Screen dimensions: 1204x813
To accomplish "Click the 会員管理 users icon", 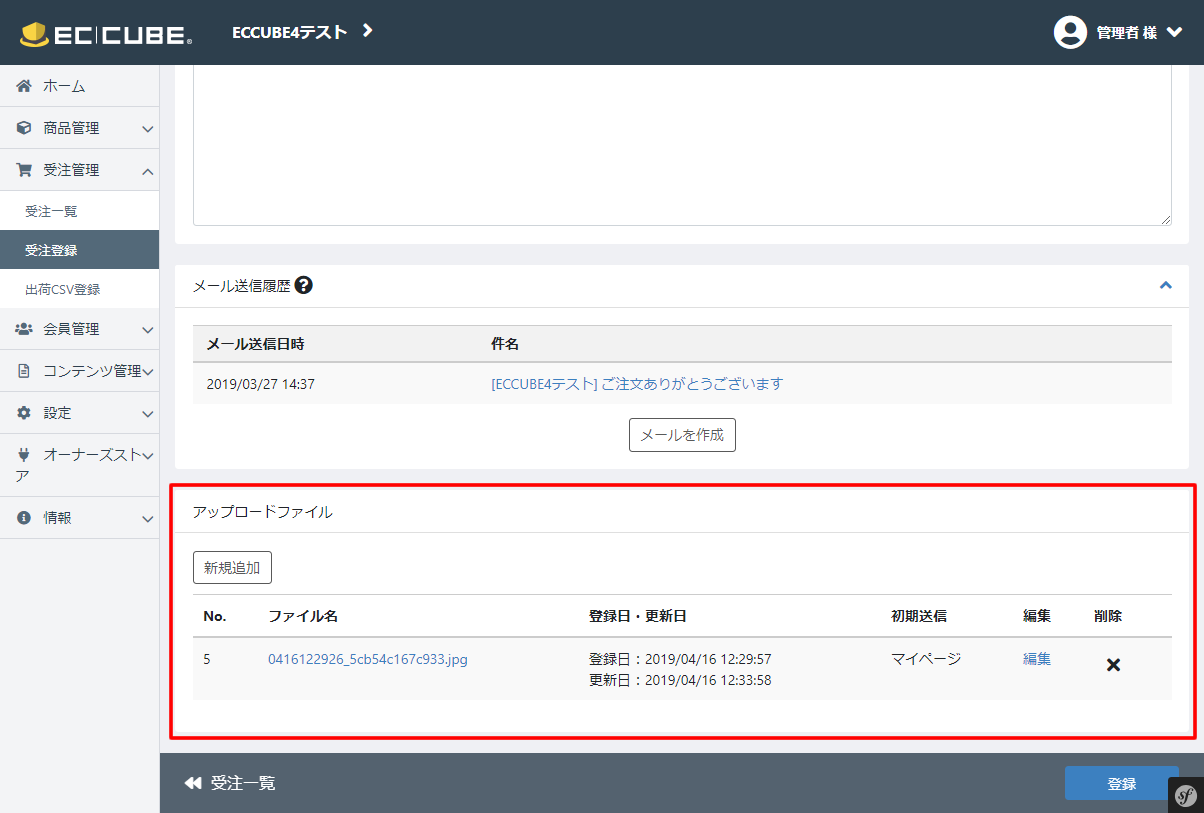I will pos(24,329).
